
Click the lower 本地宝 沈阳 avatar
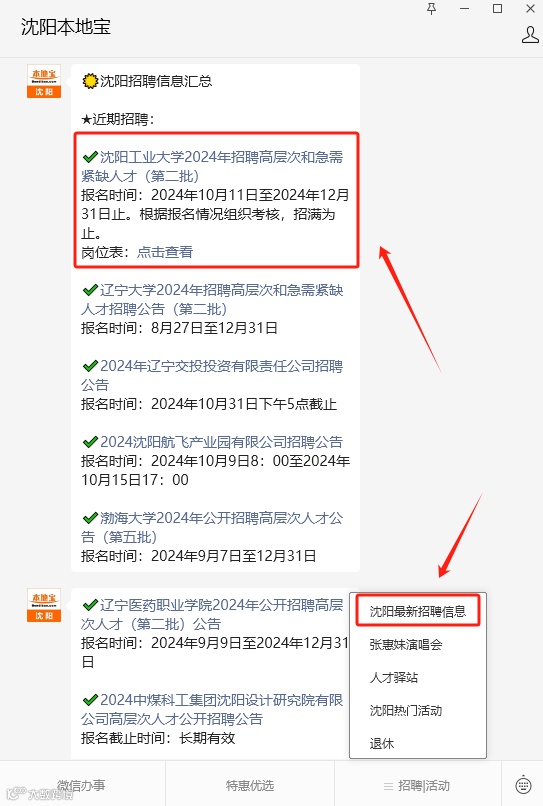[44, 605]
